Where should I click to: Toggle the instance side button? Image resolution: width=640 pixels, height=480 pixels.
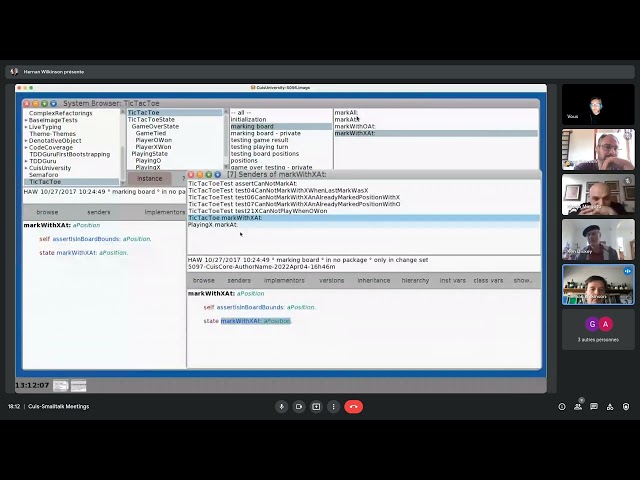coord(149,178)
